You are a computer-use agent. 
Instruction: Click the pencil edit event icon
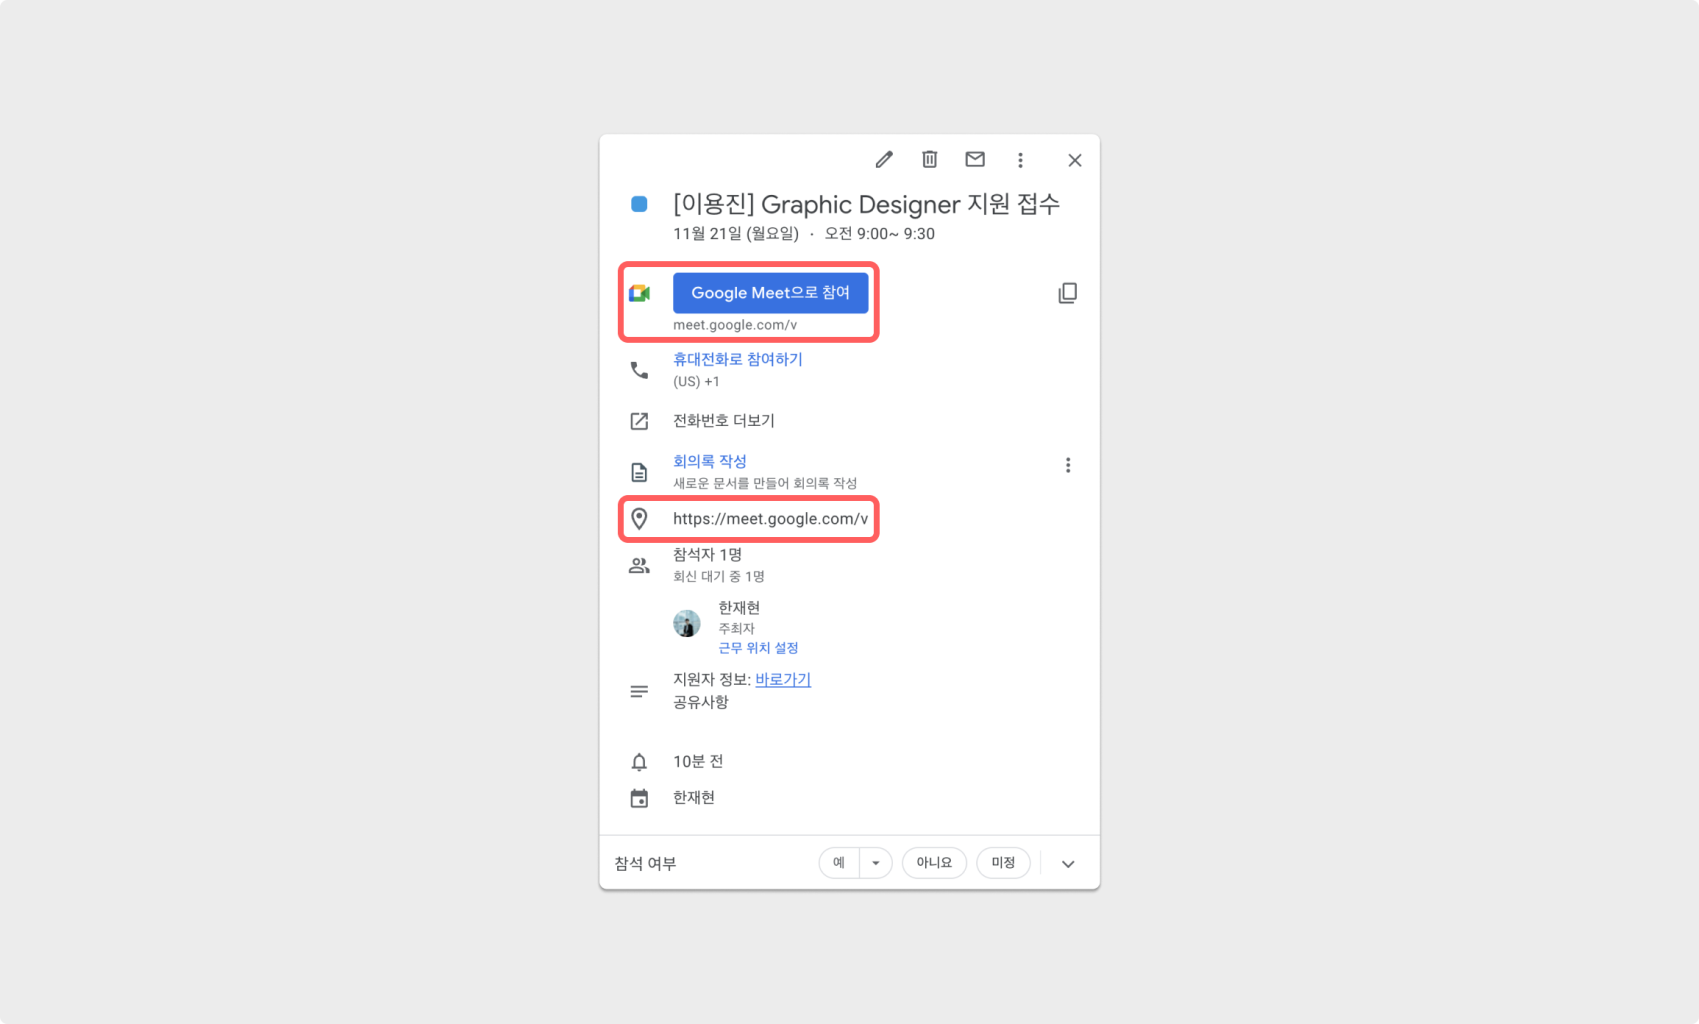tap(884, 160)
